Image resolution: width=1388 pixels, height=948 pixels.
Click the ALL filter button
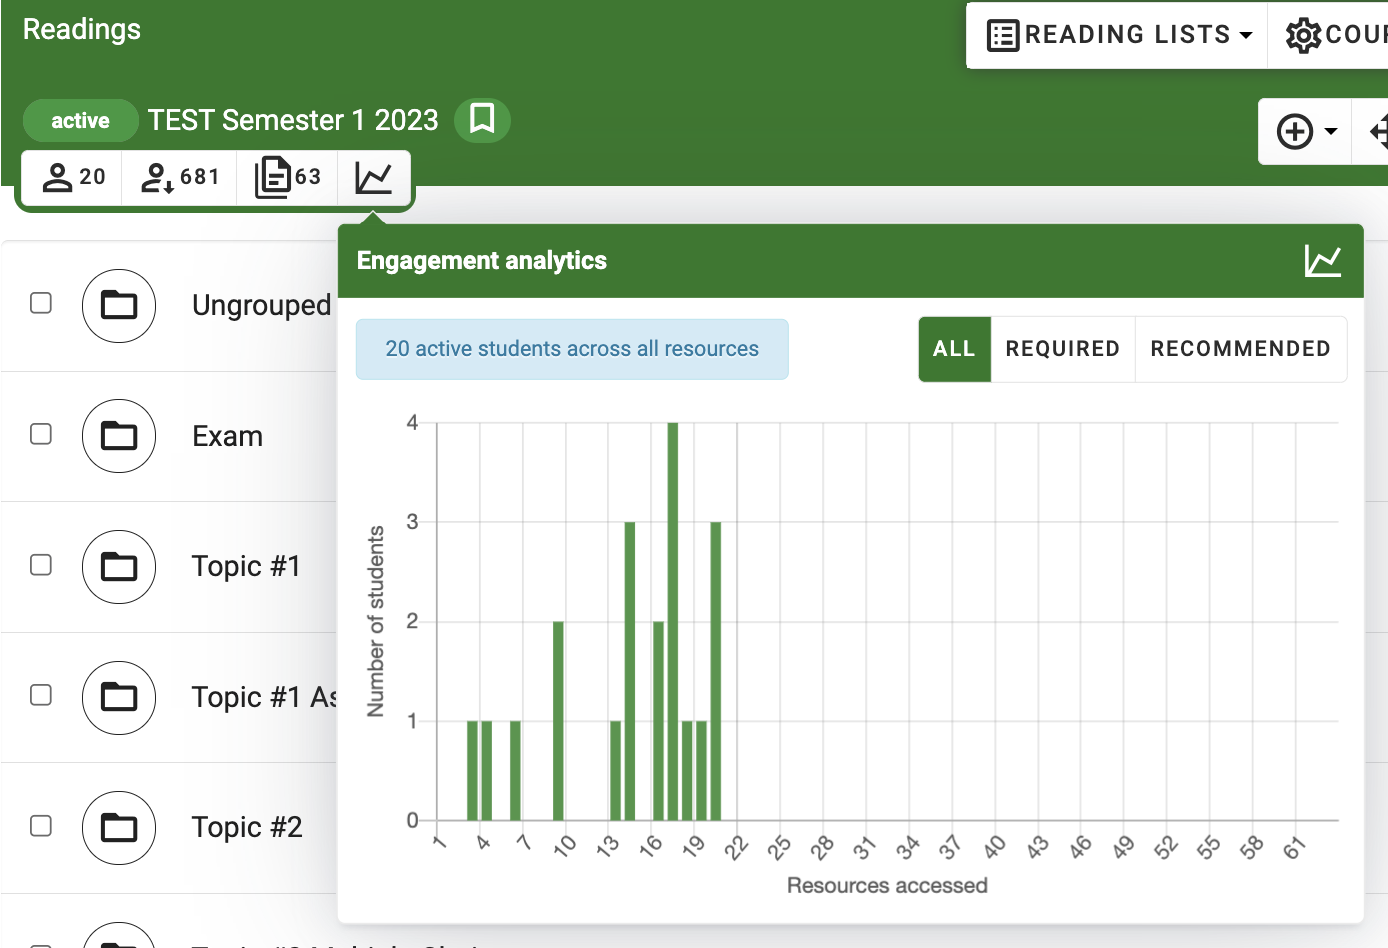click(x=954, y=348)
